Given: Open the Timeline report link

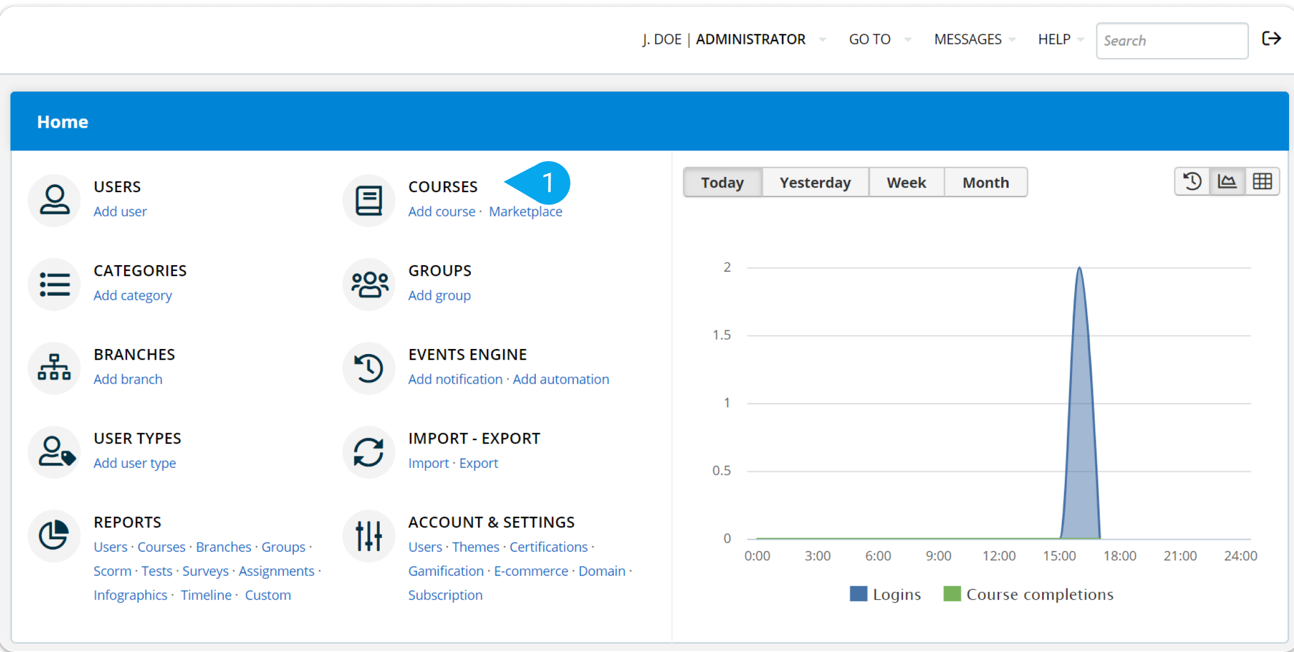Looking at the screenshot, I should pyautogui.click(x=206, y=595).
